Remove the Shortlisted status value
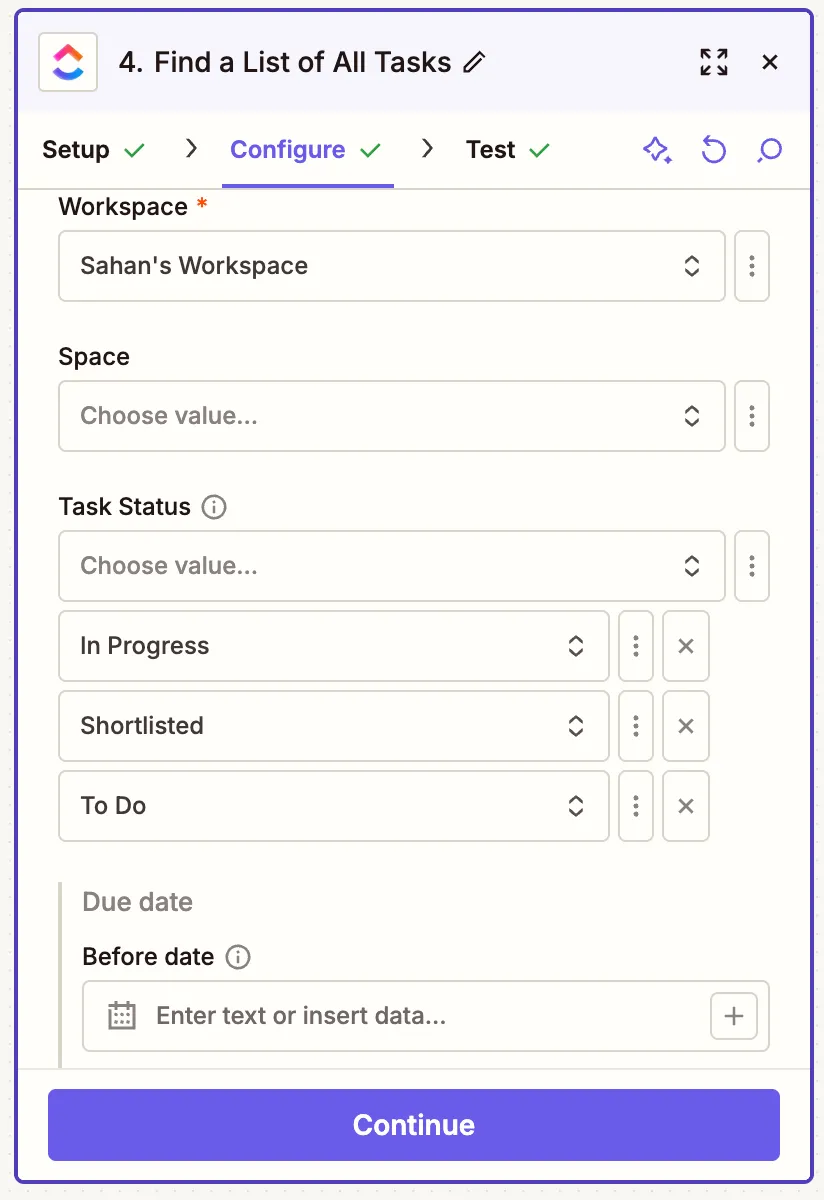 (x=686, y=726)
